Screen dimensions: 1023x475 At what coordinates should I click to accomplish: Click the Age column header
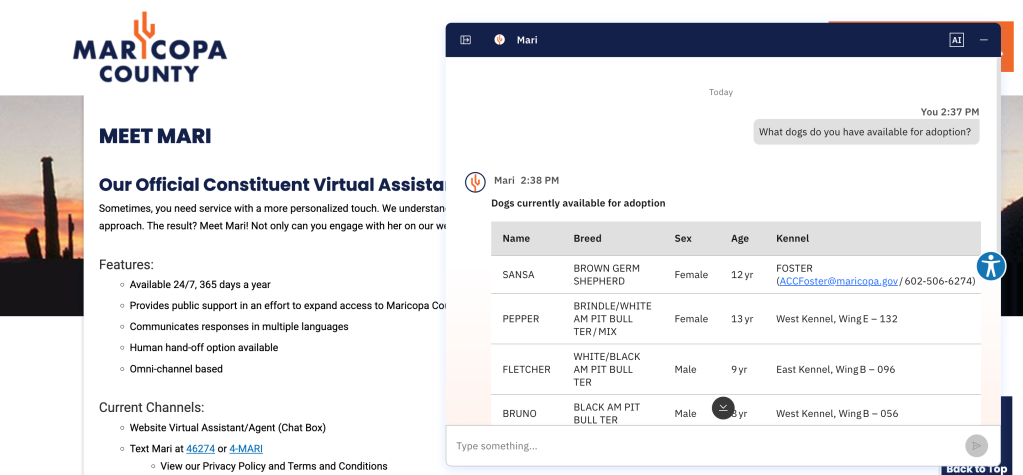tap(740, 238)
